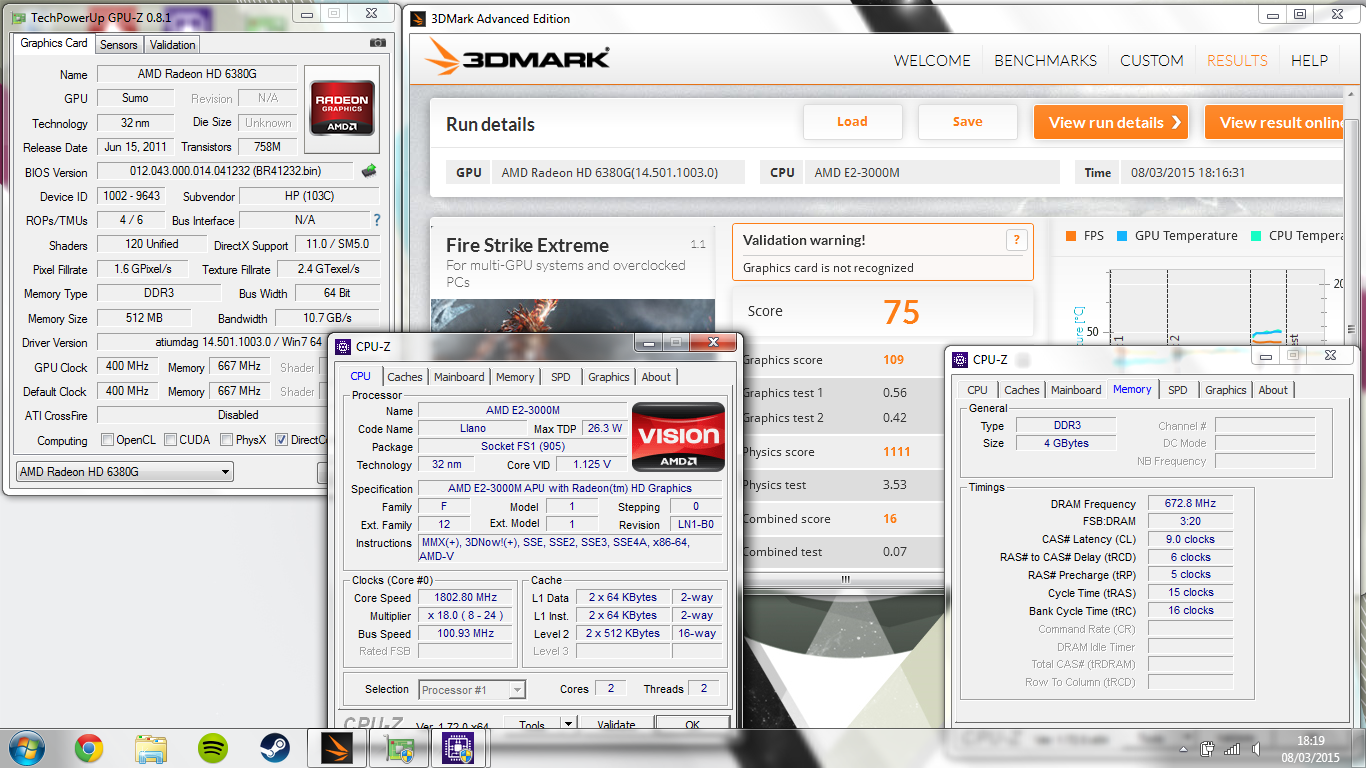The height and width of the screenshot is (768, 1366).
Task: Open Memory tab in front CPU-Z window
Action: 515,377
